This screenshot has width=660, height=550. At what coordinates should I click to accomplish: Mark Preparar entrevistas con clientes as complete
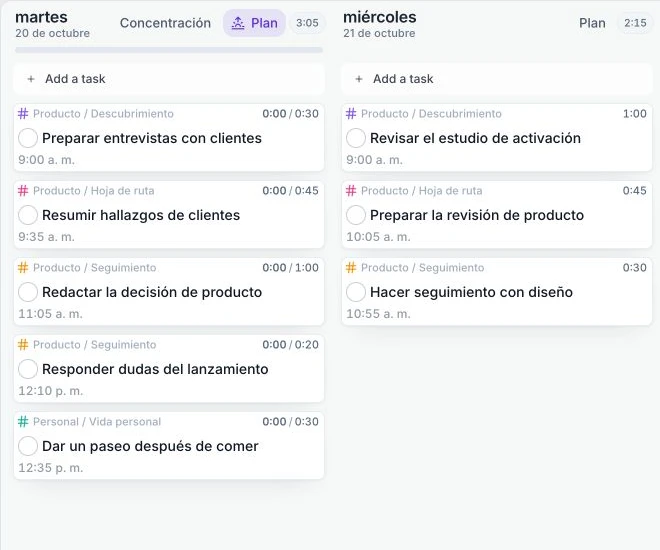[x=28, y=138]
